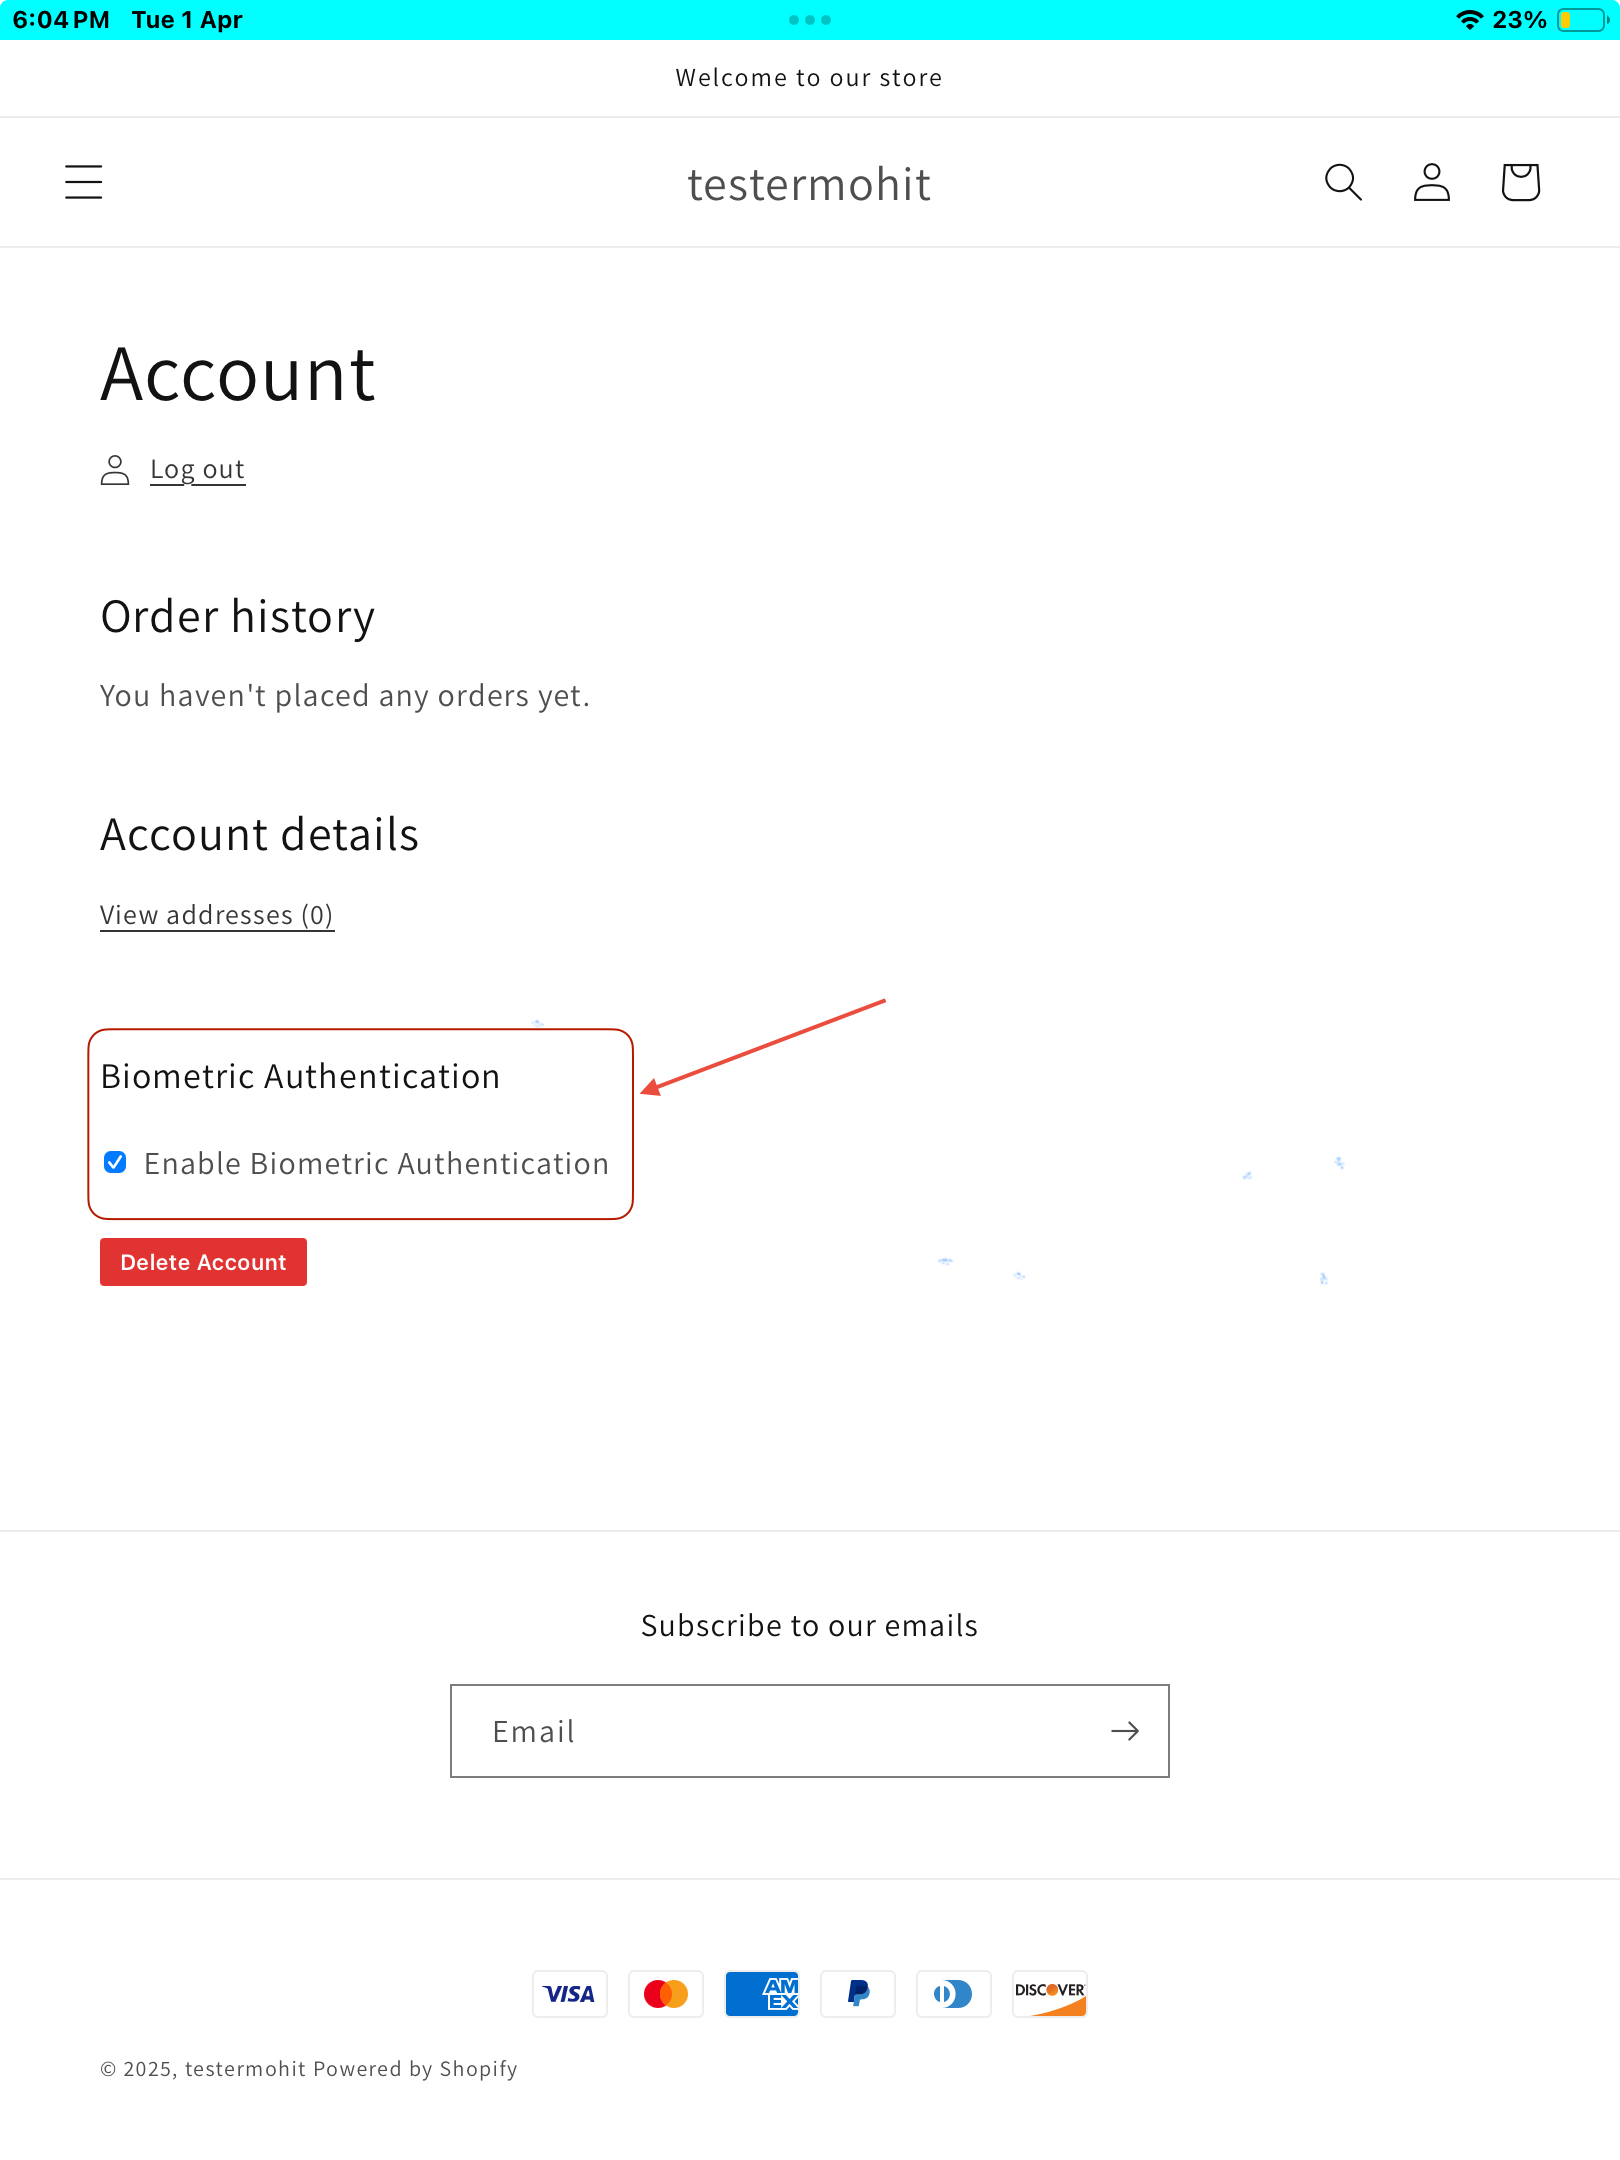Screen dimensions: 1620x2160
Task: Tap the Discover payment icon
Action: pos(1050,1994)
